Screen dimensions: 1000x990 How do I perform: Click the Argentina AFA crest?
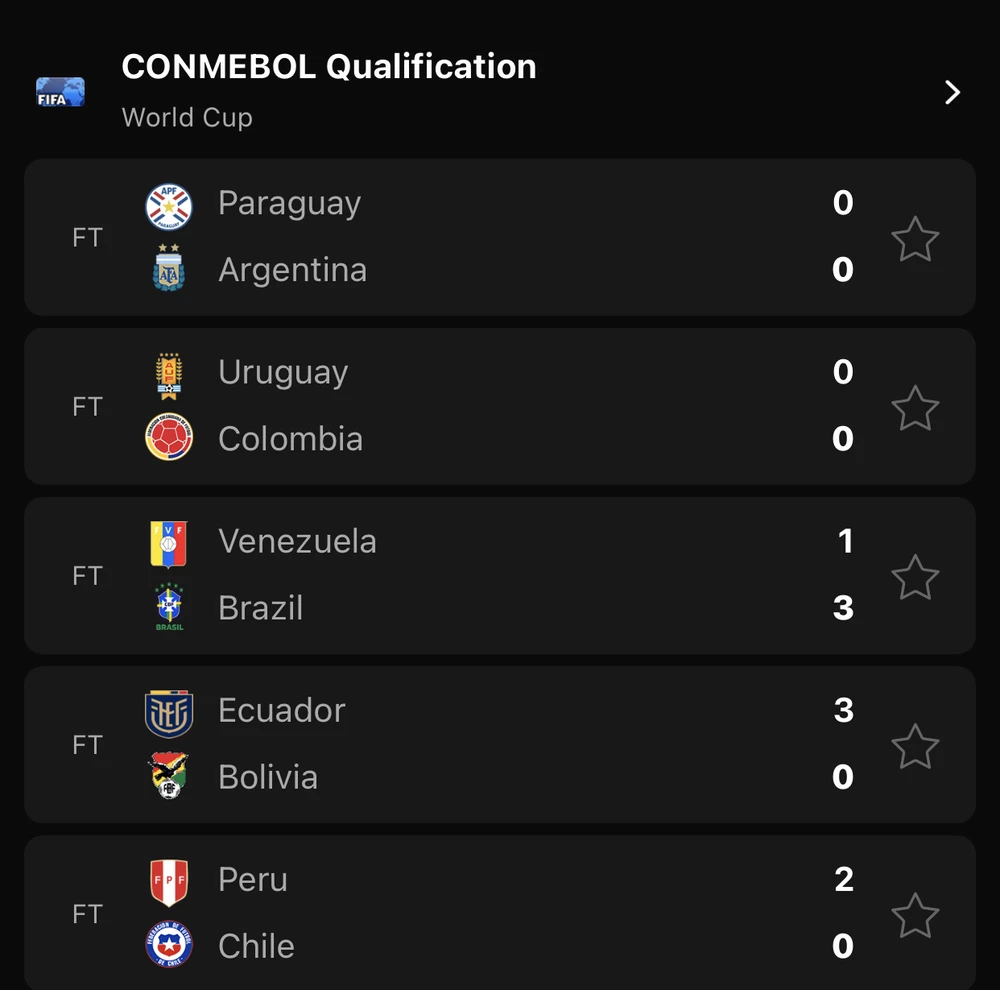pyautogui.click(x=169, y=269)
